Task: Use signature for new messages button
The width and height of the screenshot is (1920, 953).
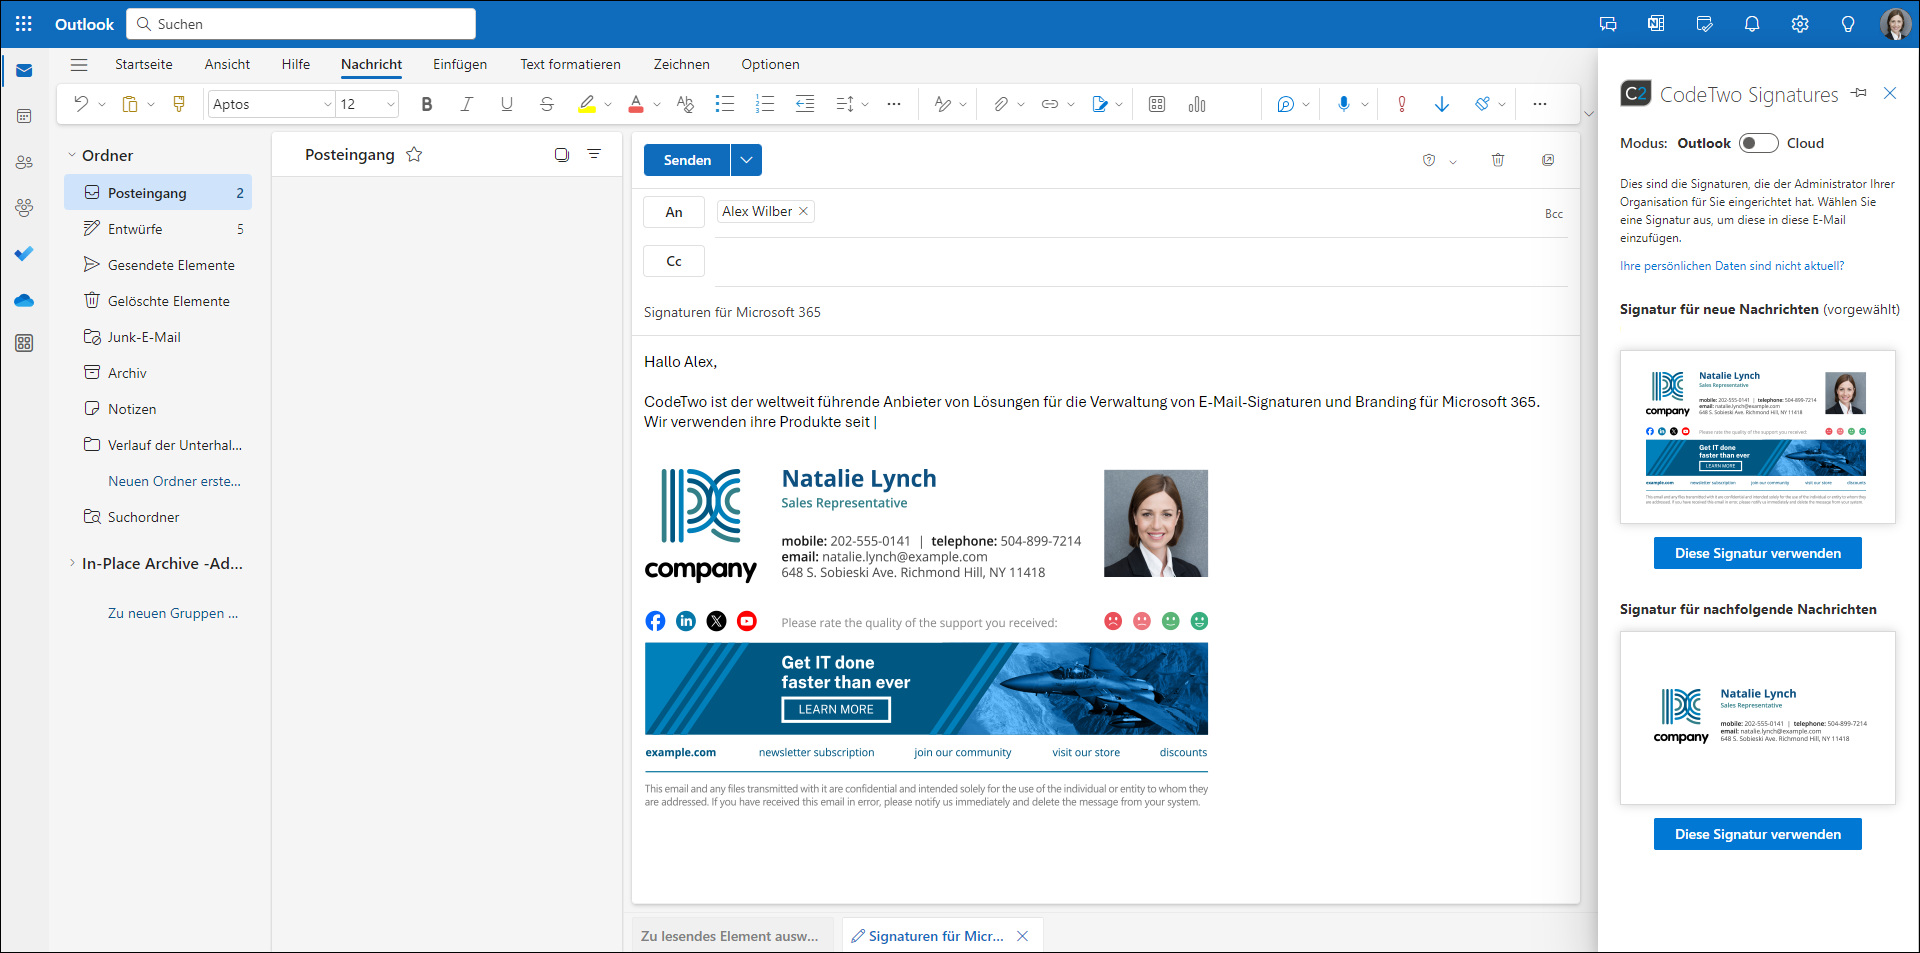Action: coord(1757,553)
